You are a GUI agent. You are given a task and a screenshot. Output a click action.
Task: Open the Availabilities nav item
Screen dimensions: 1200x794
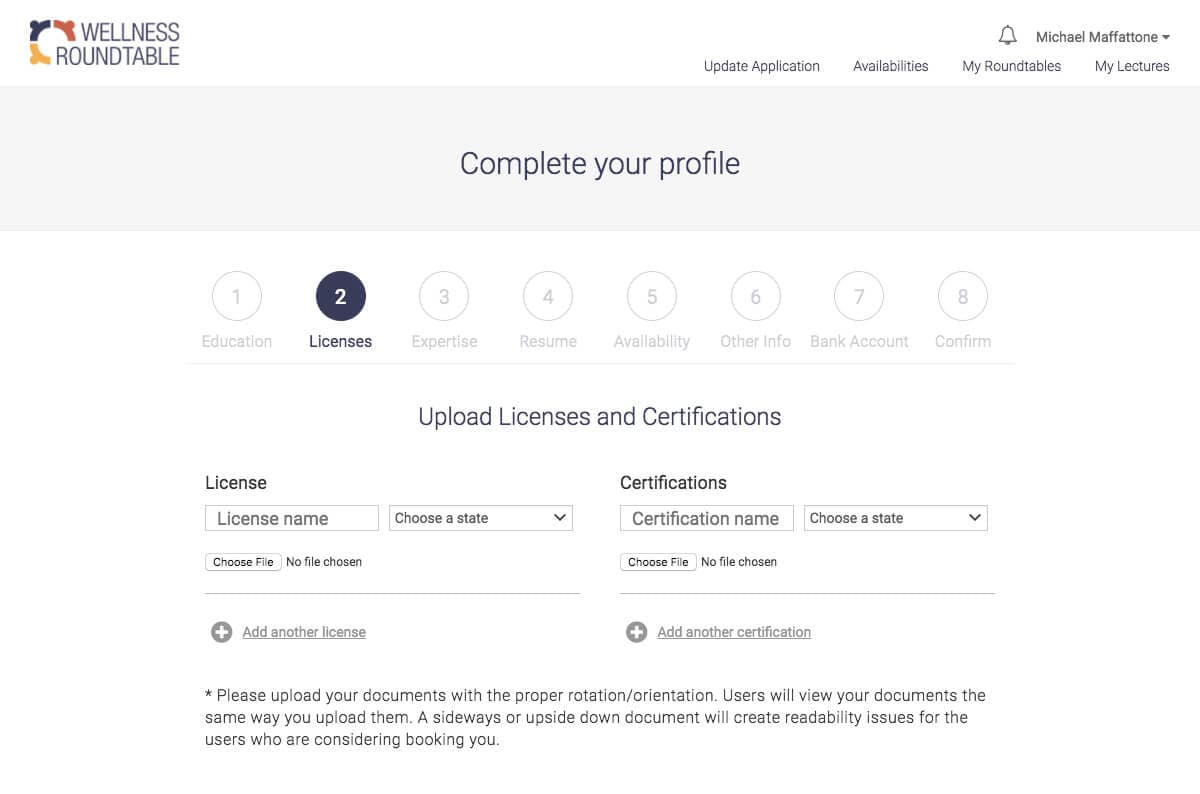click(890, 66)
